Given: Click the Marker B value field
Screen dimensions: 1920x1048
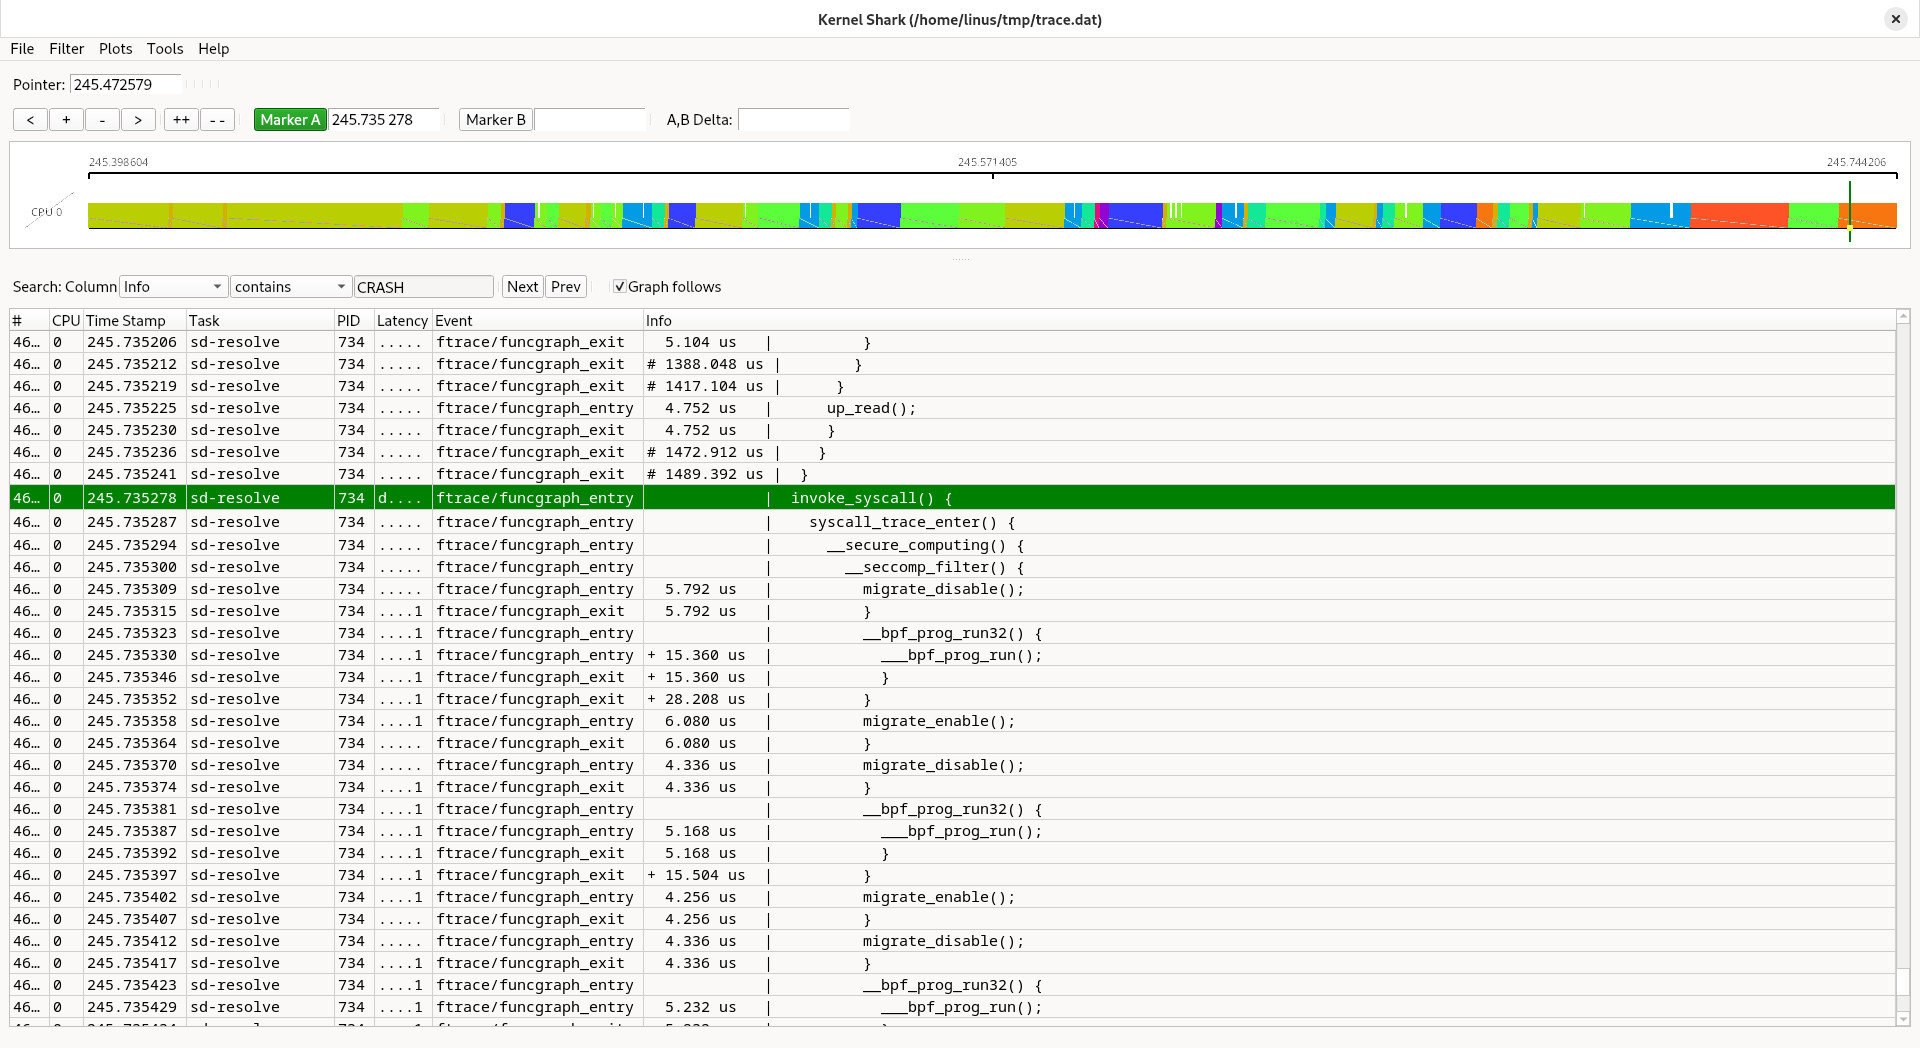Looking at the screenshot, I should pyautogui.click(x=590, y=120).
